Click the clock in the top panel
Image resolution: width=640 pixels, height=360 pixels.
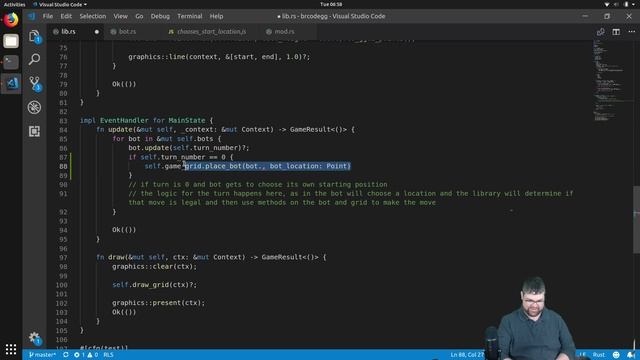pos(331,4)
